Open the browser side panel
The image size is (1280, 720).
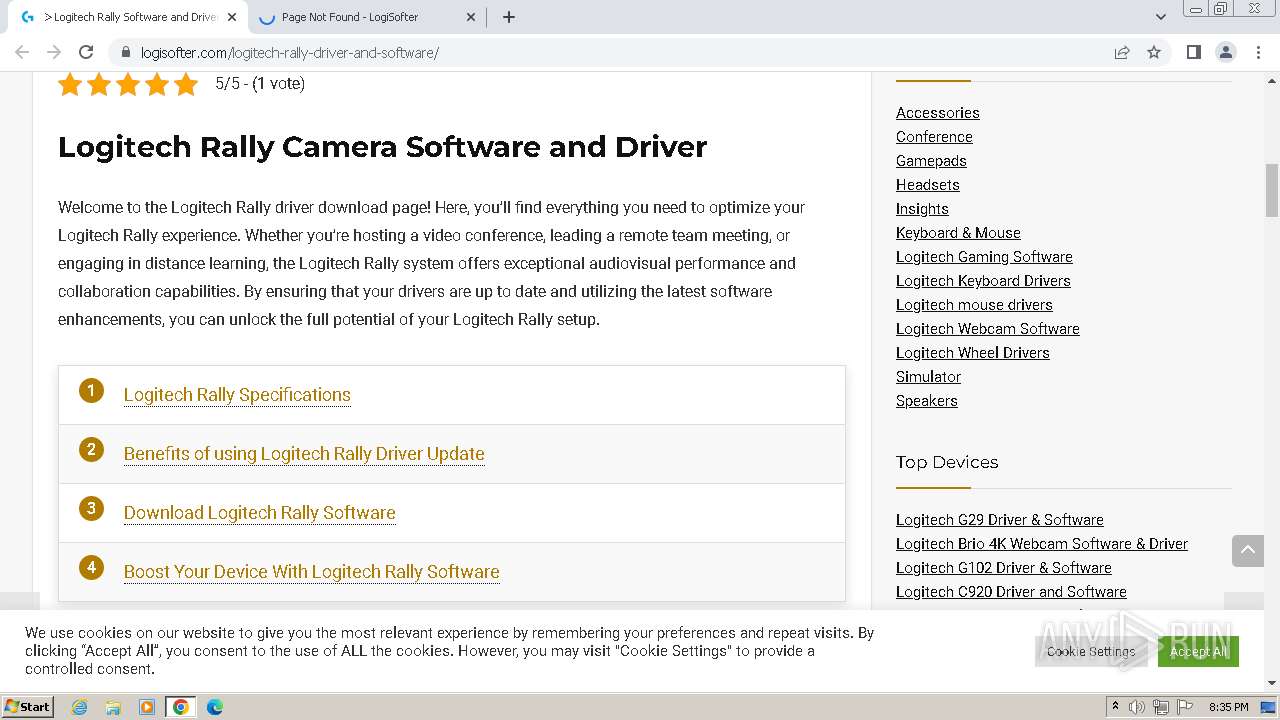(1193, 52)
